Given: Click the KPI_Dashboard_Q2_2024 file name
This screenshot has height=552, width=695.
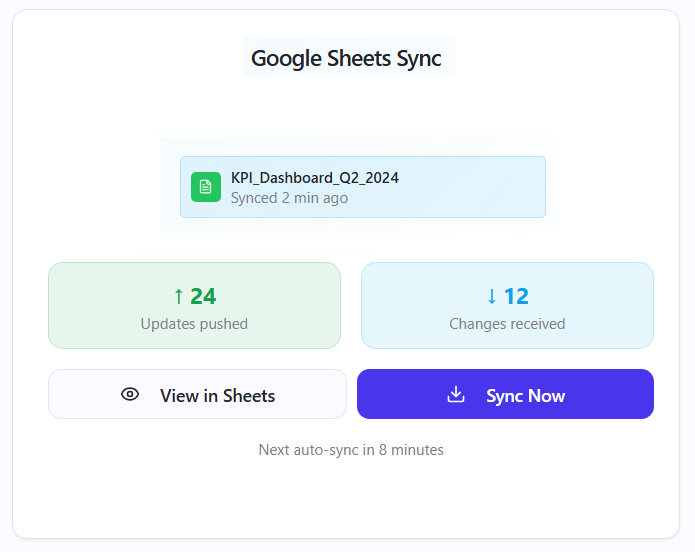Looking at the screenshot, I should pyautogui.click(x=315, y=178).
